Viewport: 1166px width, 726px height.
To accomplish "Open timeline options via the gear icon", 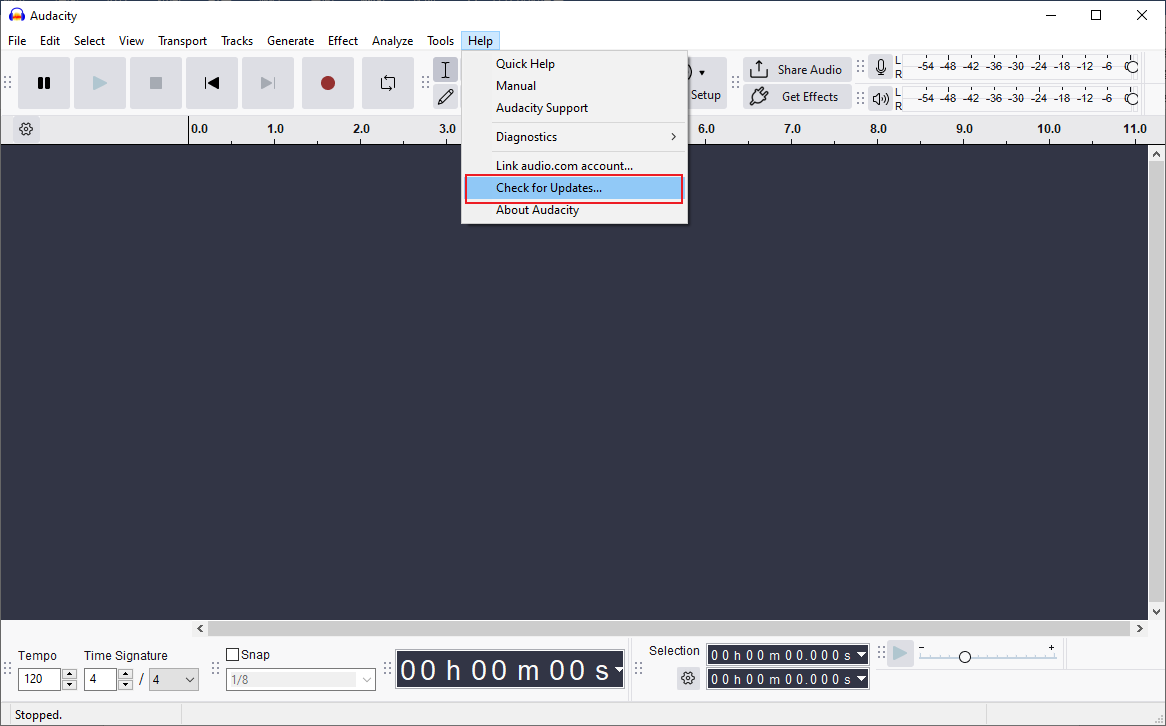I will click(26, 128).
